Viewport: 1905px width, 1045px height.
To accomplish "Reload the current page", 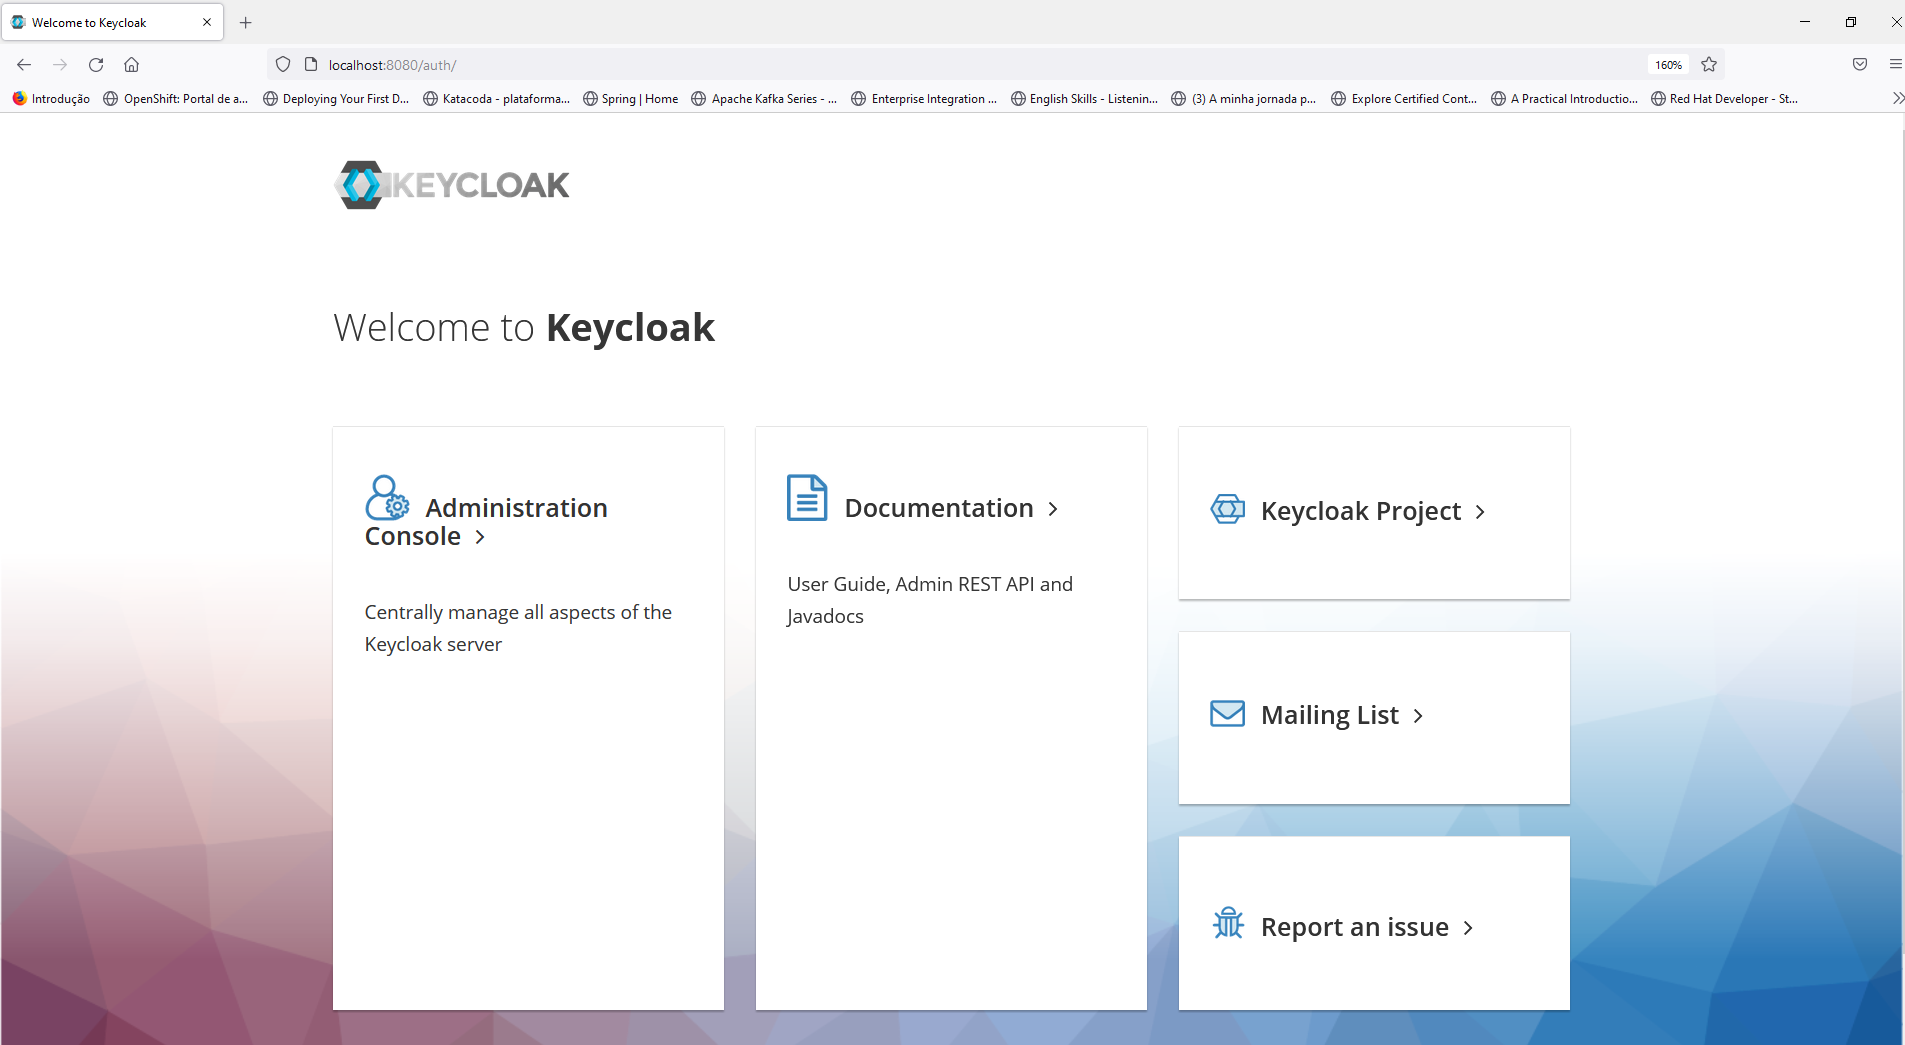I will [96, 64].
